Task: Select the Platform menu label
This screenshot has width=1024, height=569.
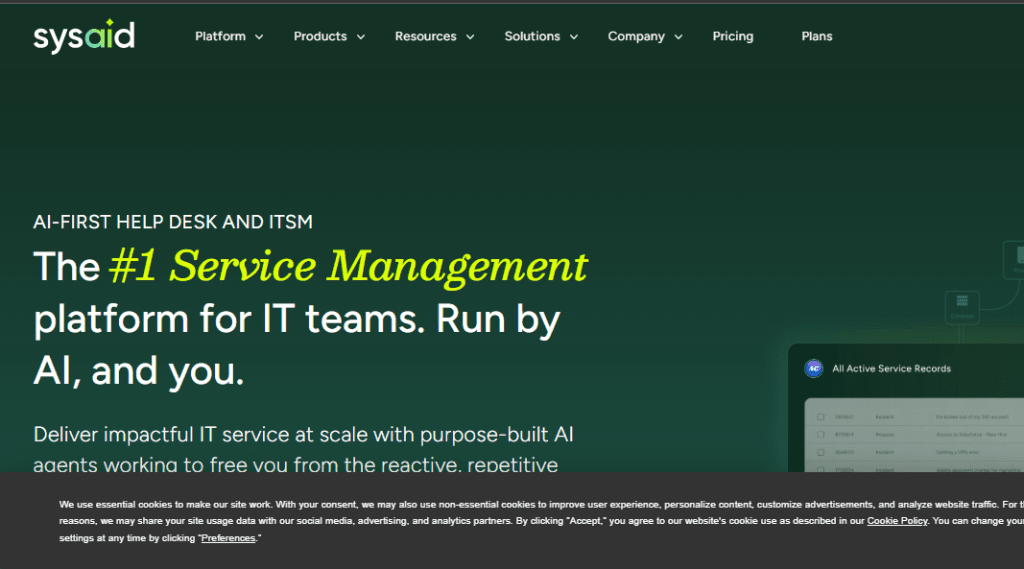Action: point(220,36)
